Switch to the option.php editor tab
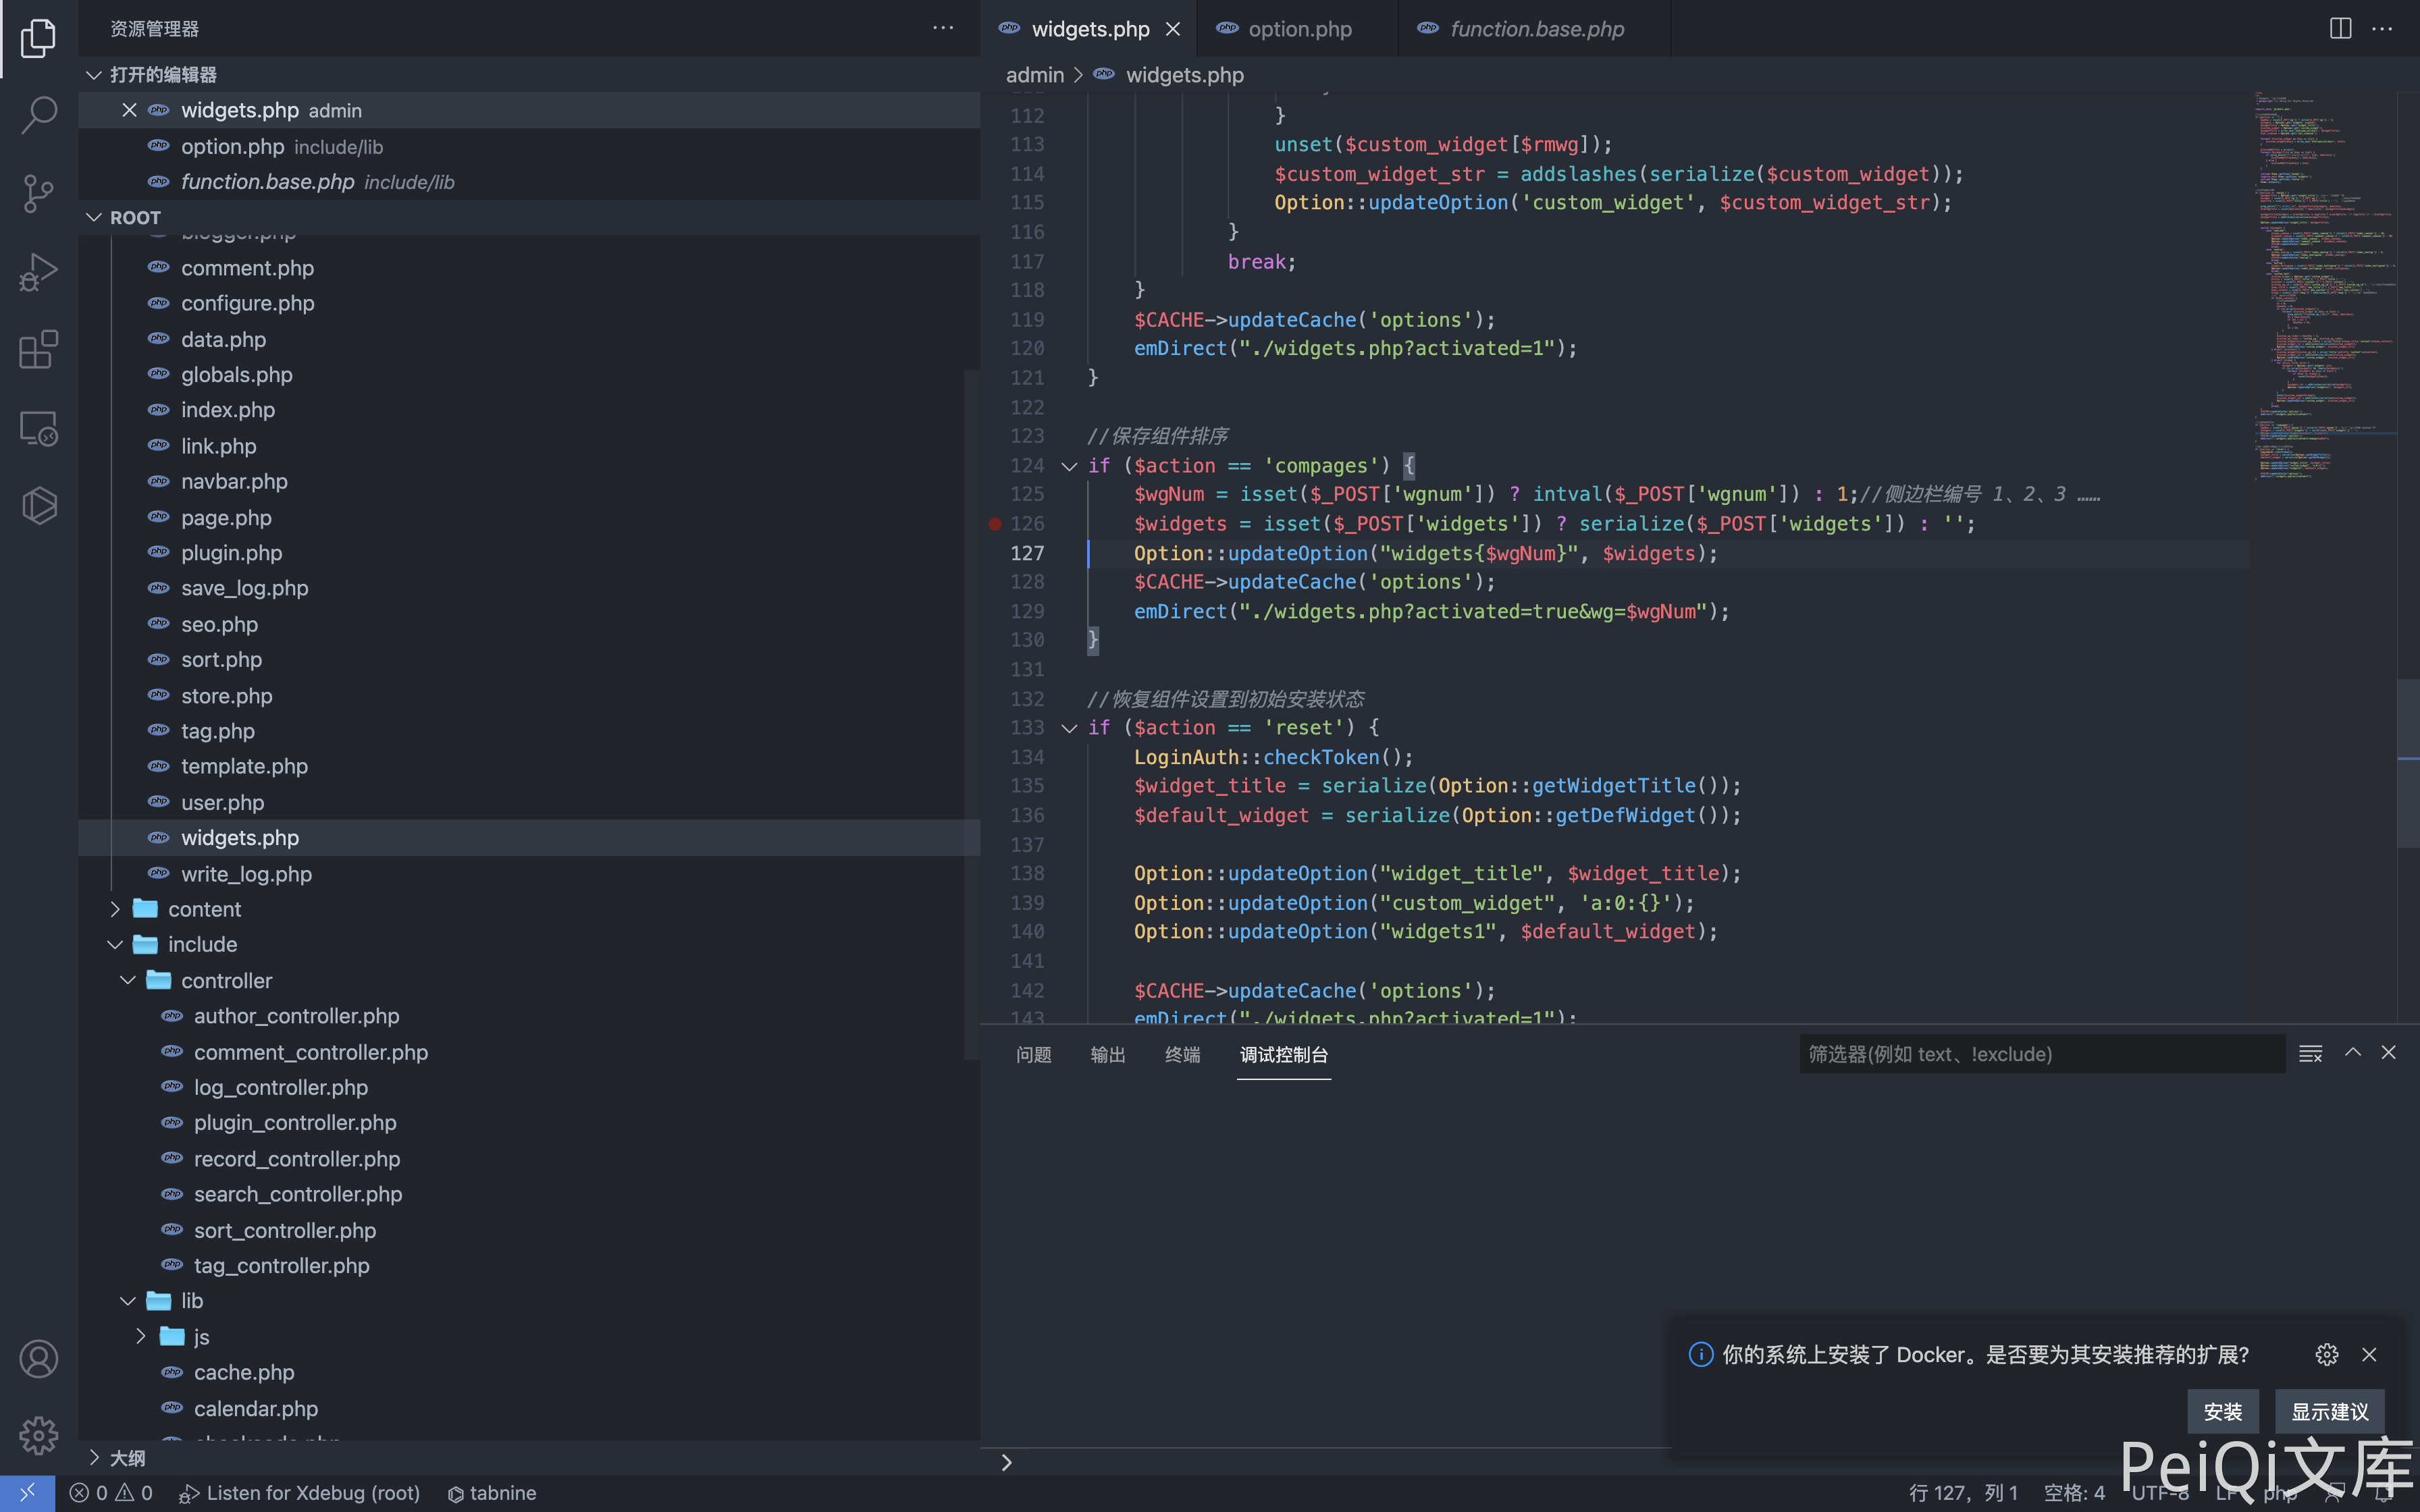Viewport: 2420px width, 1512px height. (x=1299, y=29)
